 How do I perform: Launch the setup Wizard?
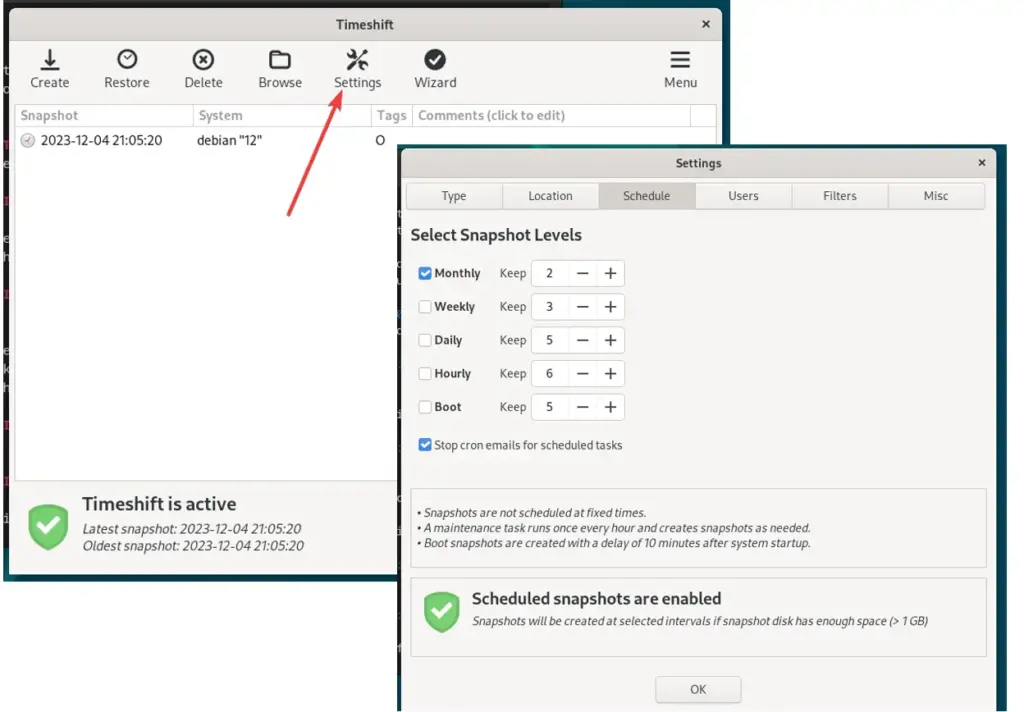click(x=435, y=69)
